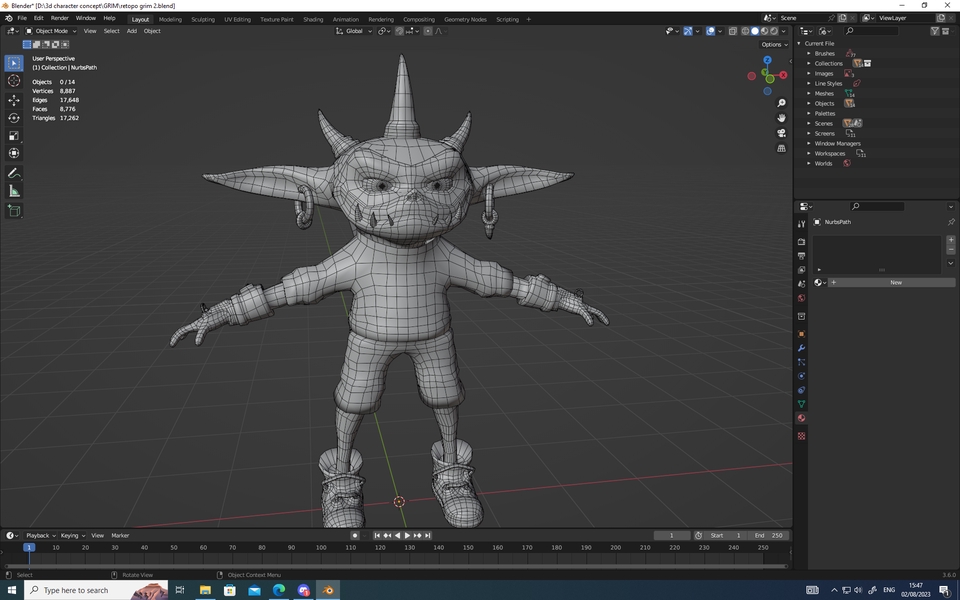Switch to the Sculpting workspace tab
The image size is (960, 600).
pos(203,20)
